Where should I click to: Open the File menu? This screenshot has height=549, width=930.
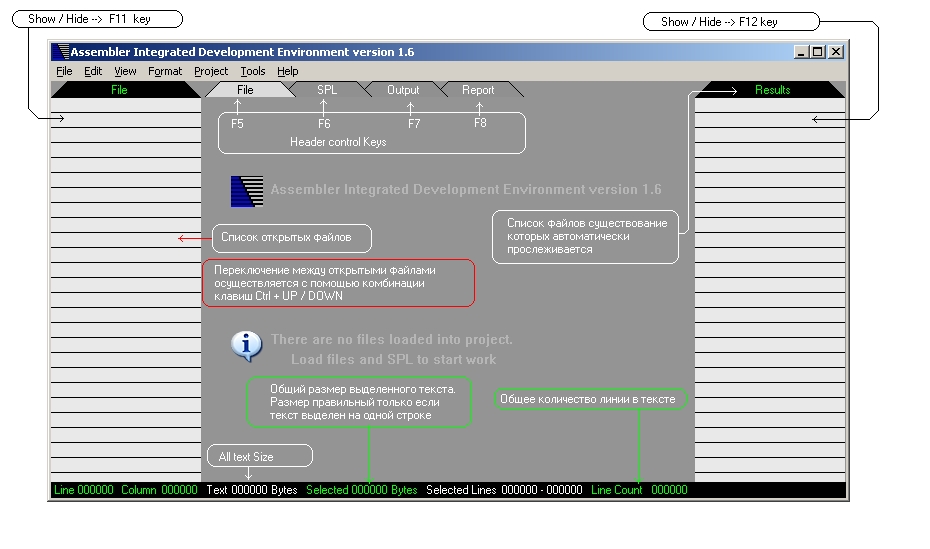click(64, 72)
